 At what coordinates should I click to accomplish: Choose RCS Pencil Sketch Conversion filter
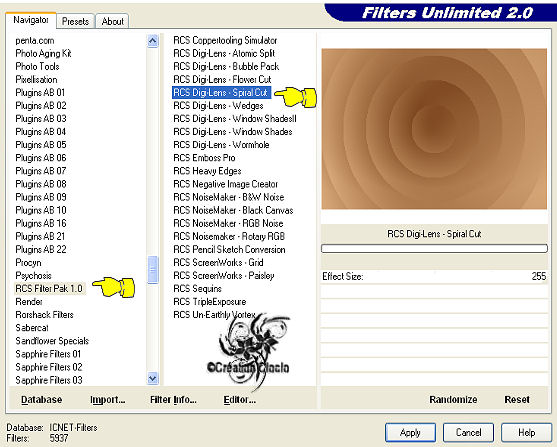pos(229,249)
